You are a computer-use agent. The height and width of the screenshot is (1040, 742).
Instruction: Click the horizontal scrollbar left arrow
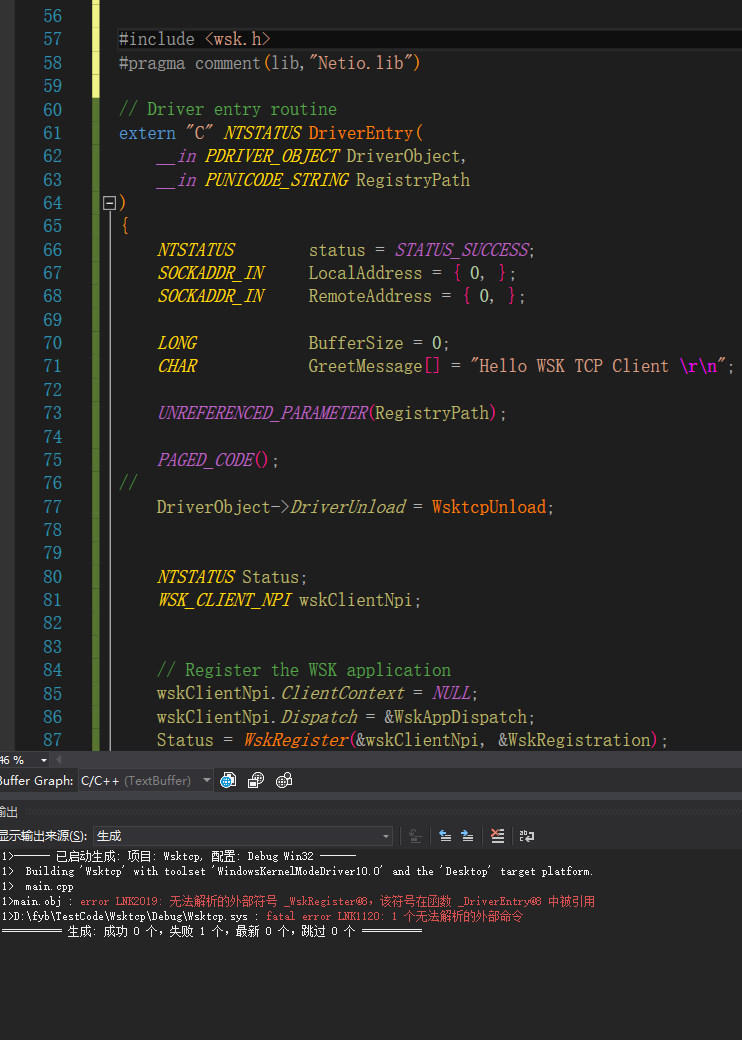[x=58, y=760]
